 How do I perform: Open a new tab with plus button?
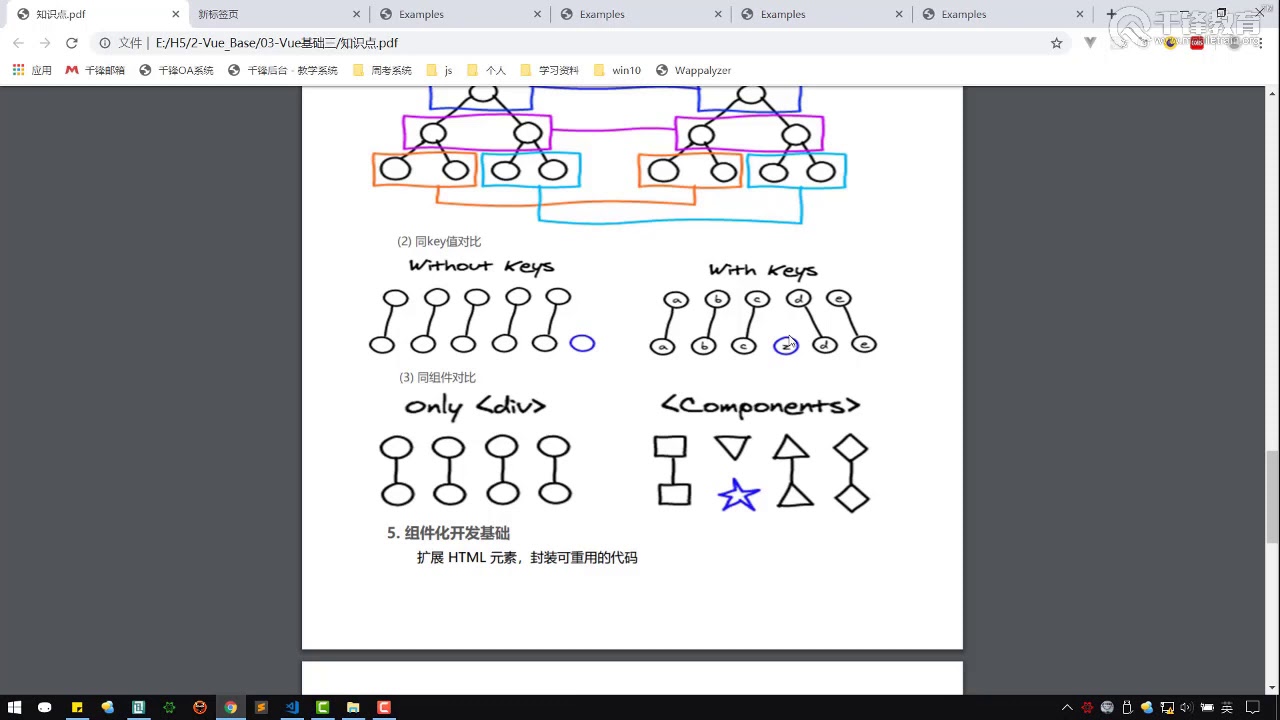tap(1110, 14)
